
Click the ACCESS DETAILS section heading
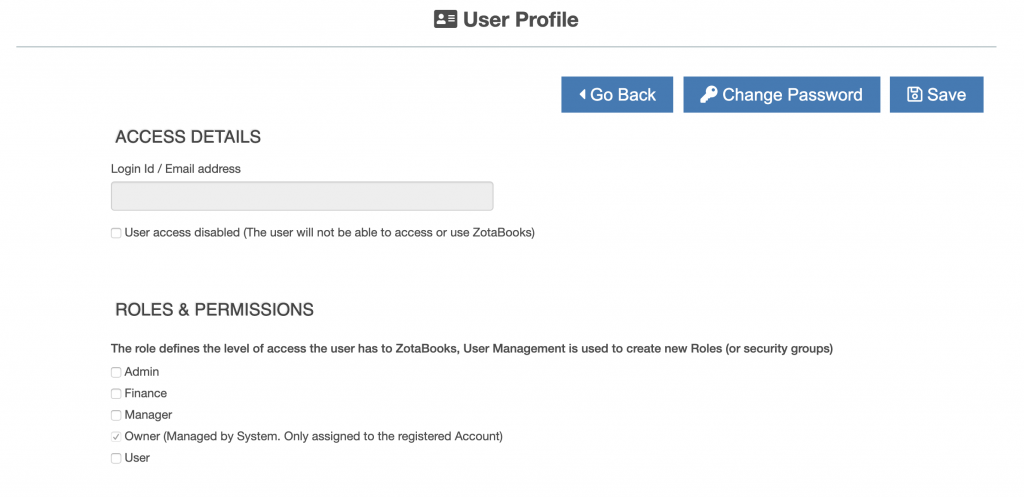188,136
